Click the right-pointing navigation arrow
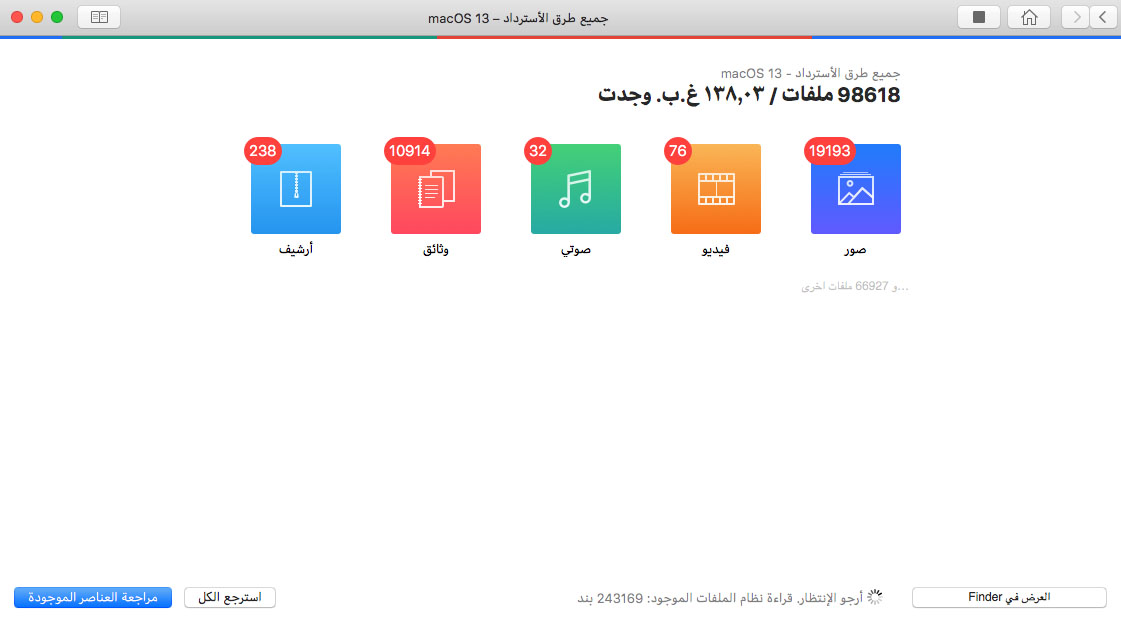The image size is (1121, 618). [1075, 17]
